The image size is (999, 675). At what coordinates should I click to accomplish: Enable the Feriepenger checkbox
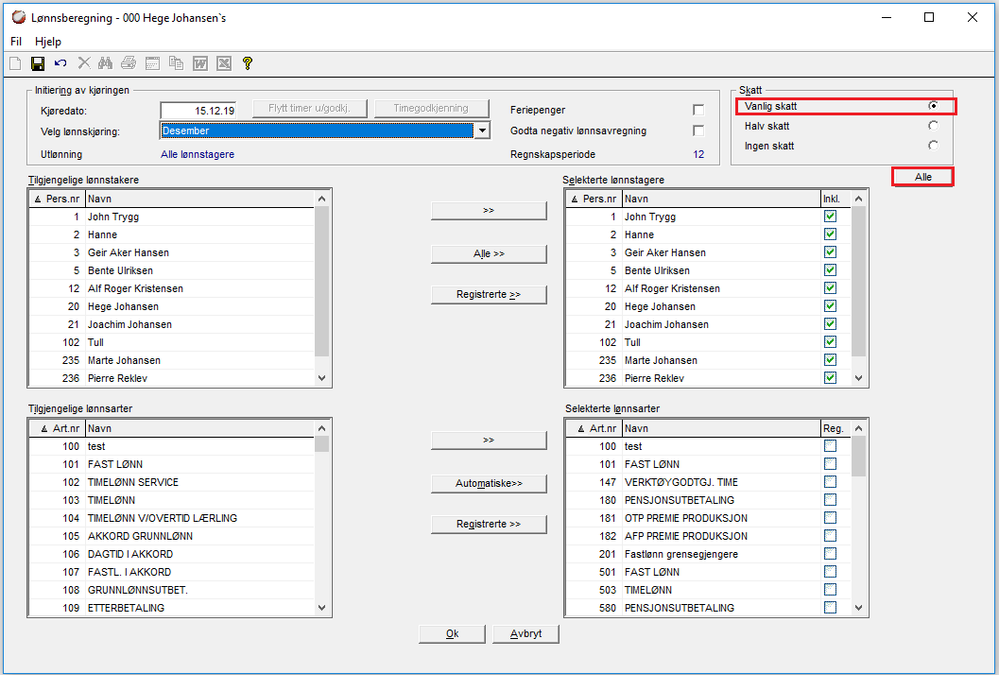[x=698, y=110]
